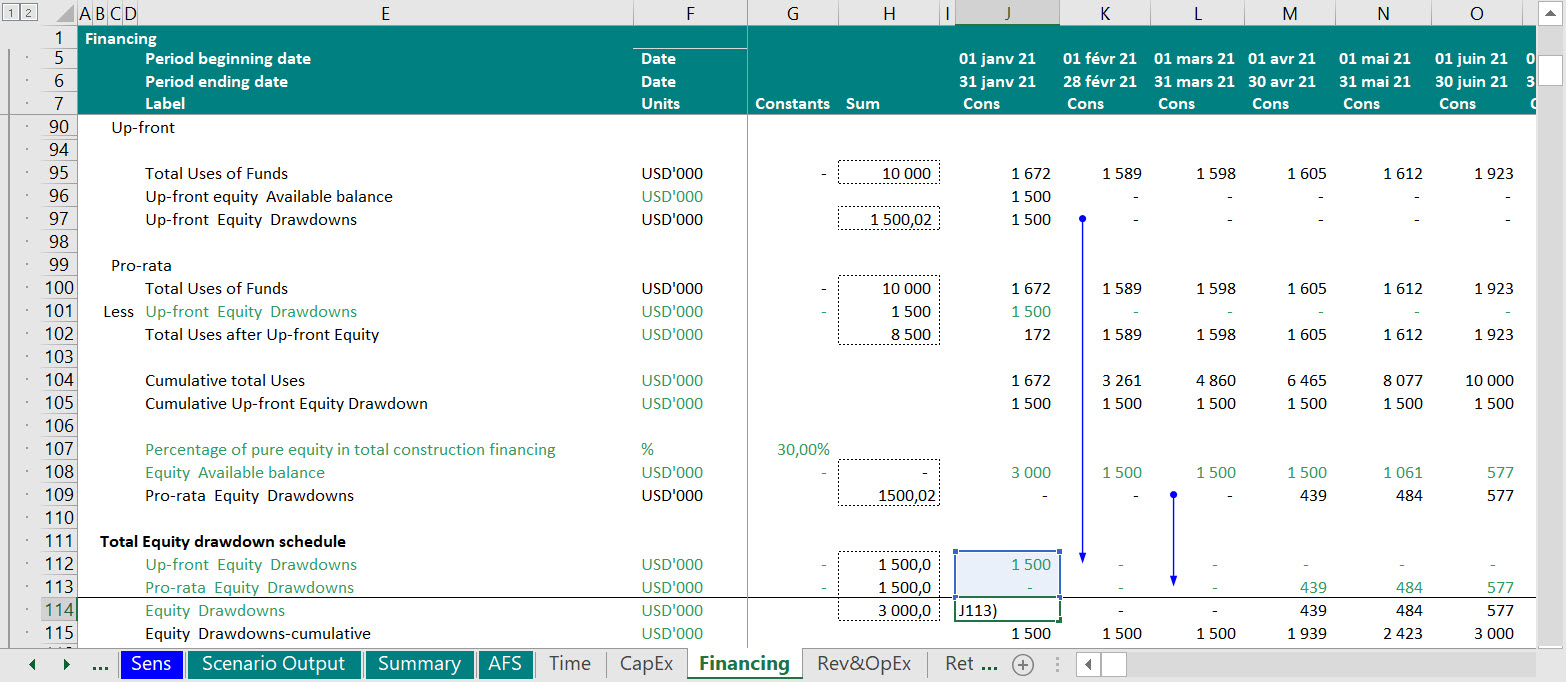Switch to Rev&OpEx sheet tab

pyautogui.click(x=864, y=664)
